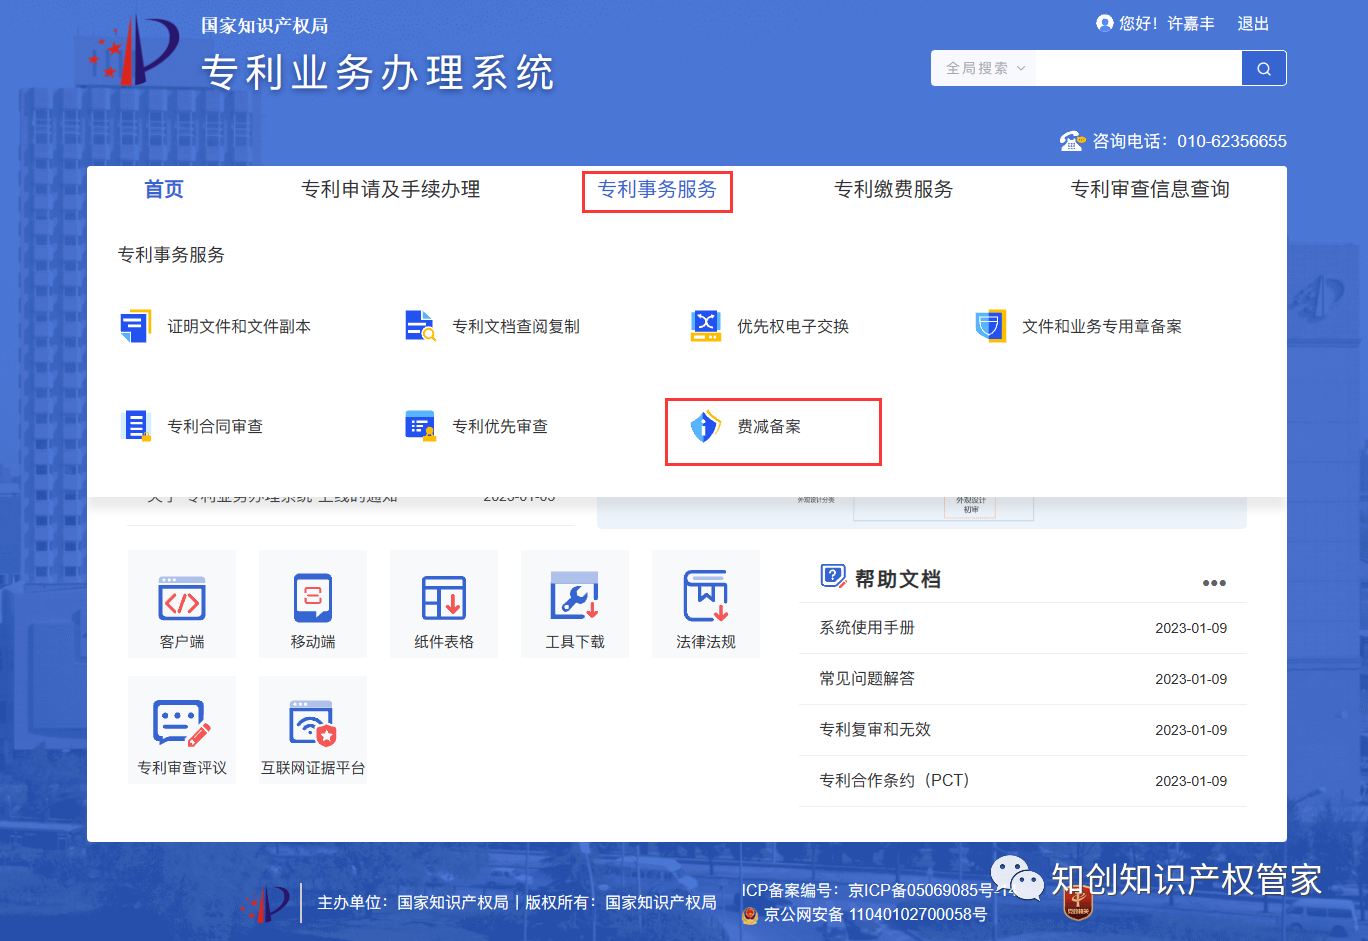Viewport: 1368px width, 941px height.
Task: Switch to the 专利缴费服务 tab
Action: [894, 189]
